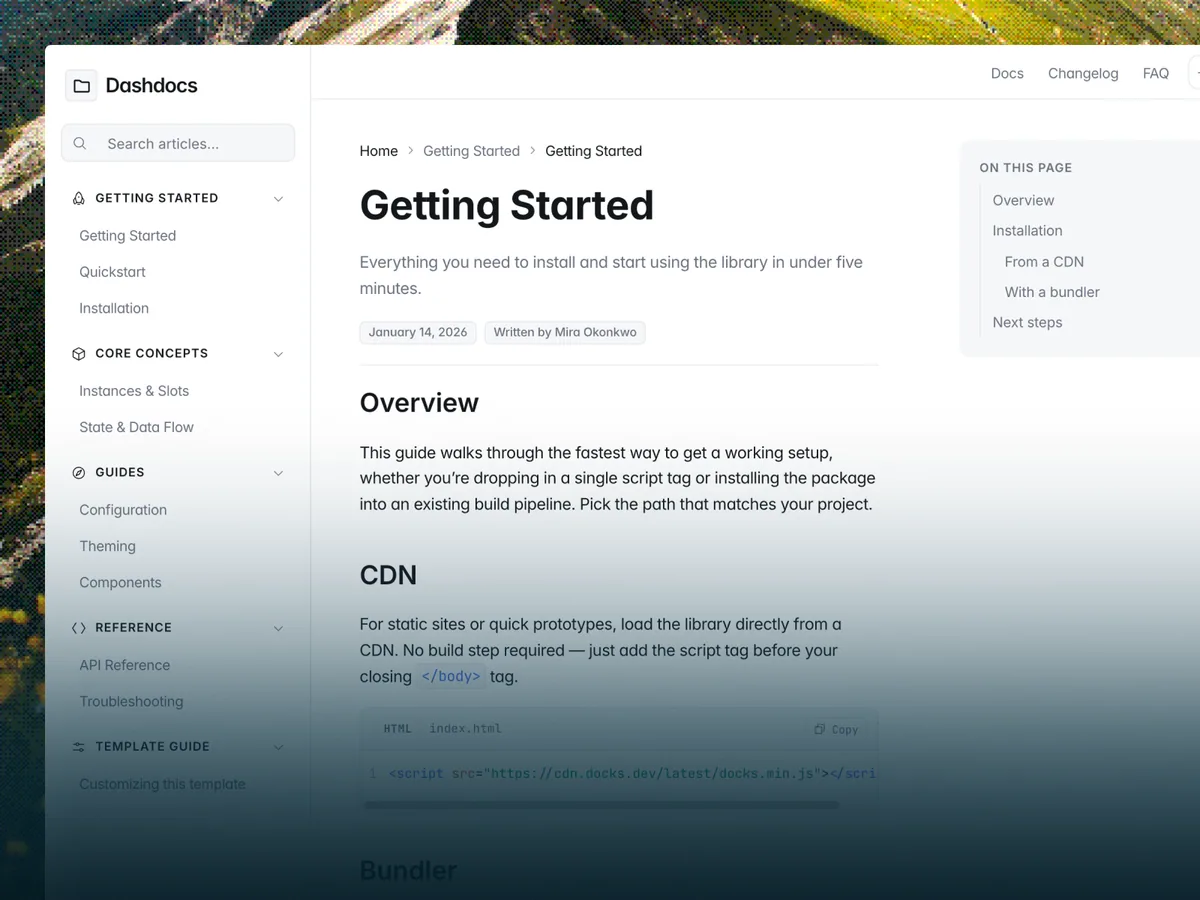This screenshot has width=1200, height=900.
Task: Jump to With a bundler in page outline
Action: pos(1052,292)
